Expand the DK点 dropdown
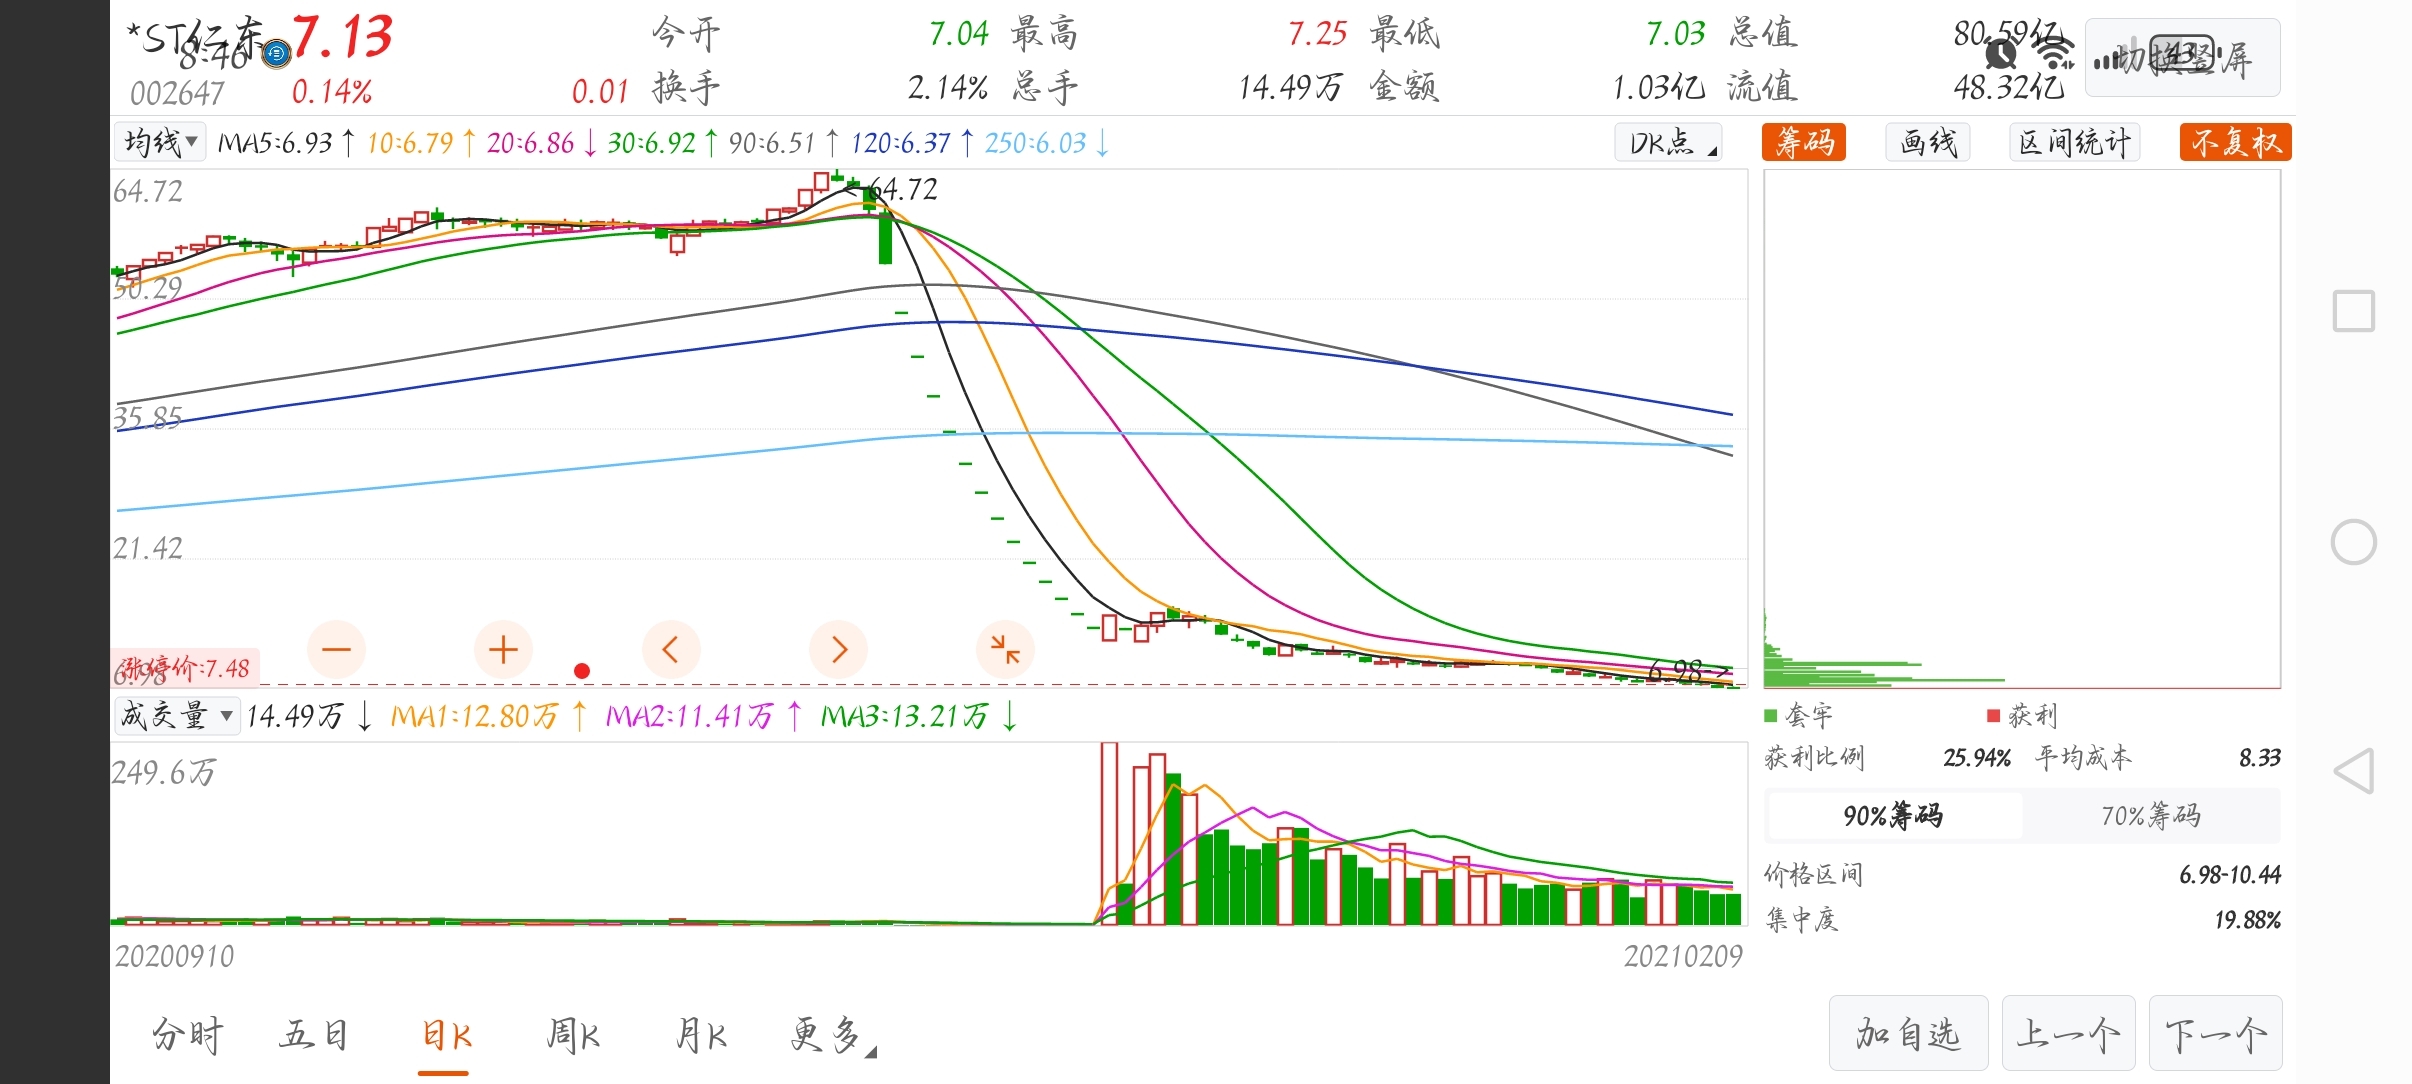This screenshot has height=1084, width=2412. [1668, 142]
